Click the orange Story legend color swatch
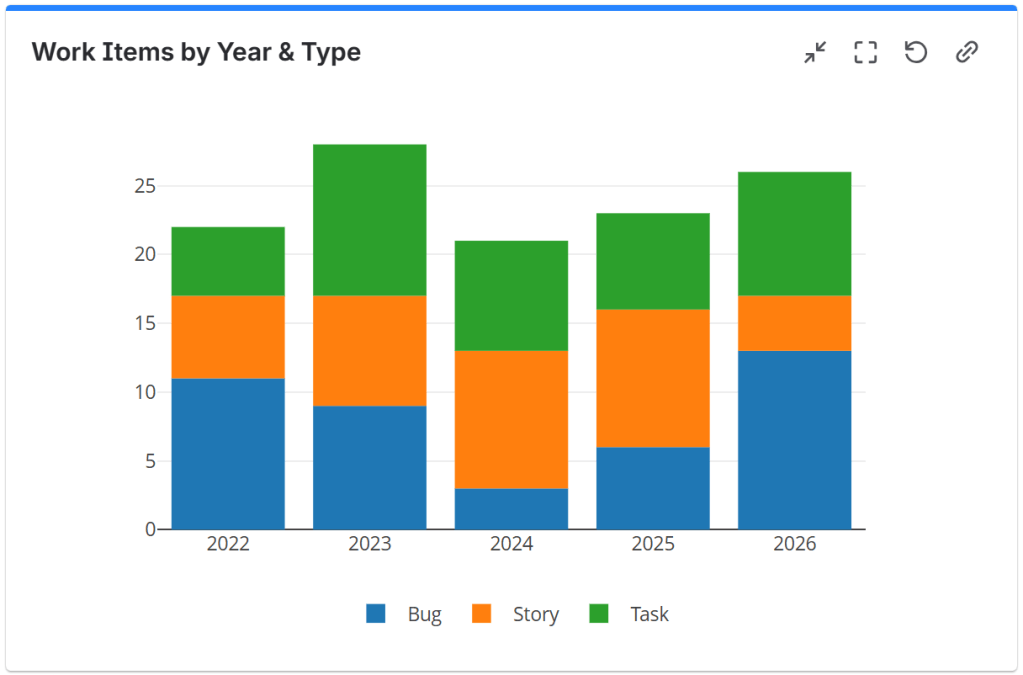The image size is (1023, 675). (481, 614)
